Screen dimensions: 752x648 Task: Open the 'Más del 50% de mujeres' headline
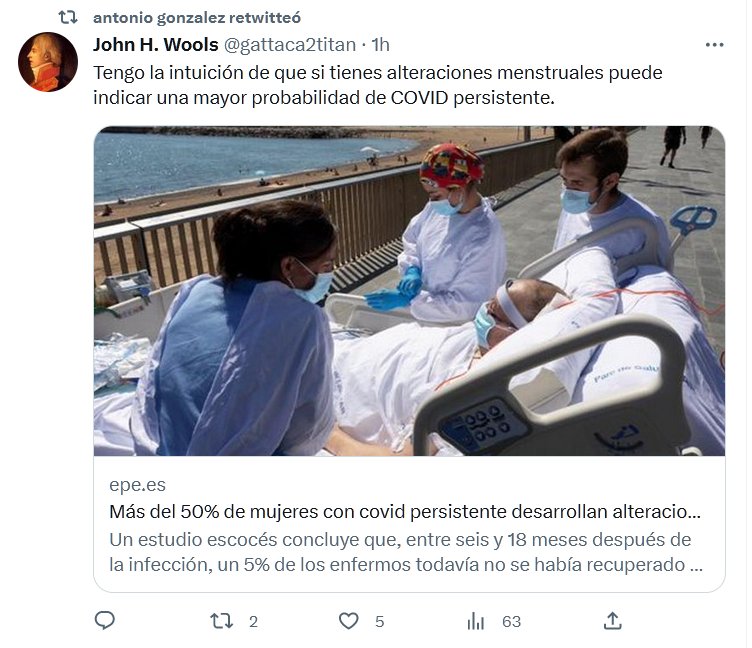tap(405, 512)
